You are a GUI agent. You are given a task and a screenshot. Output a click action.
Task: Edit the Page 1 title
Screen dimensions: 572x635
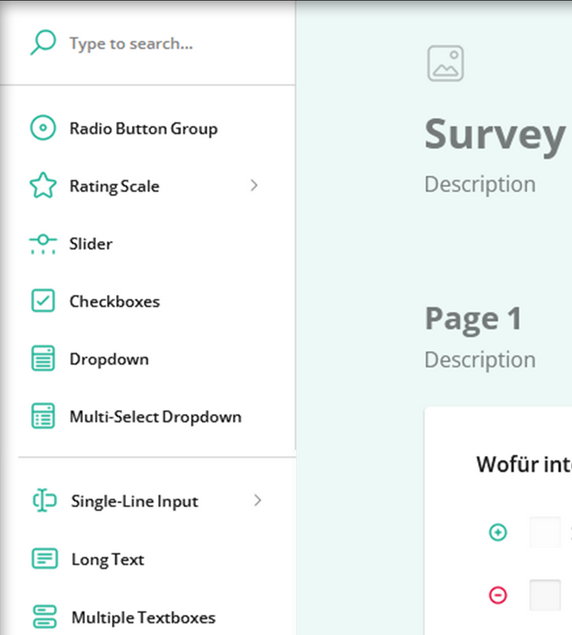click(x=474, y=320)
